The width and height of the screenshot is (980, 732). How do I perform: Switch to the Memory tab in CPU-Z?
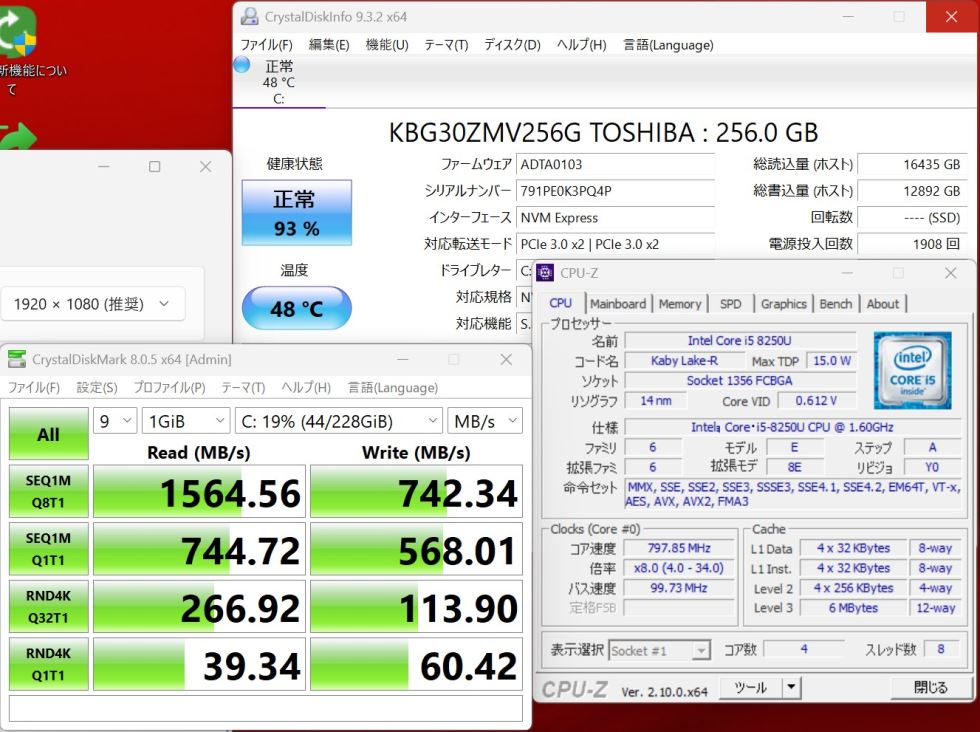click(x=680, y=304)
